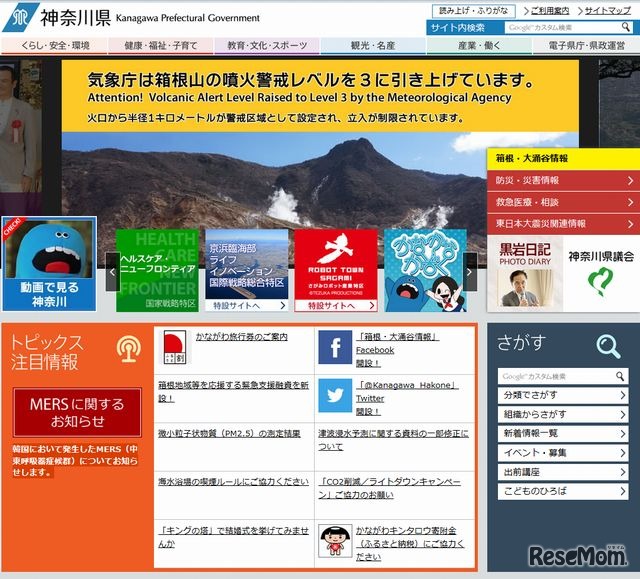Expand 分類でさがす arrow

[622, 395]
